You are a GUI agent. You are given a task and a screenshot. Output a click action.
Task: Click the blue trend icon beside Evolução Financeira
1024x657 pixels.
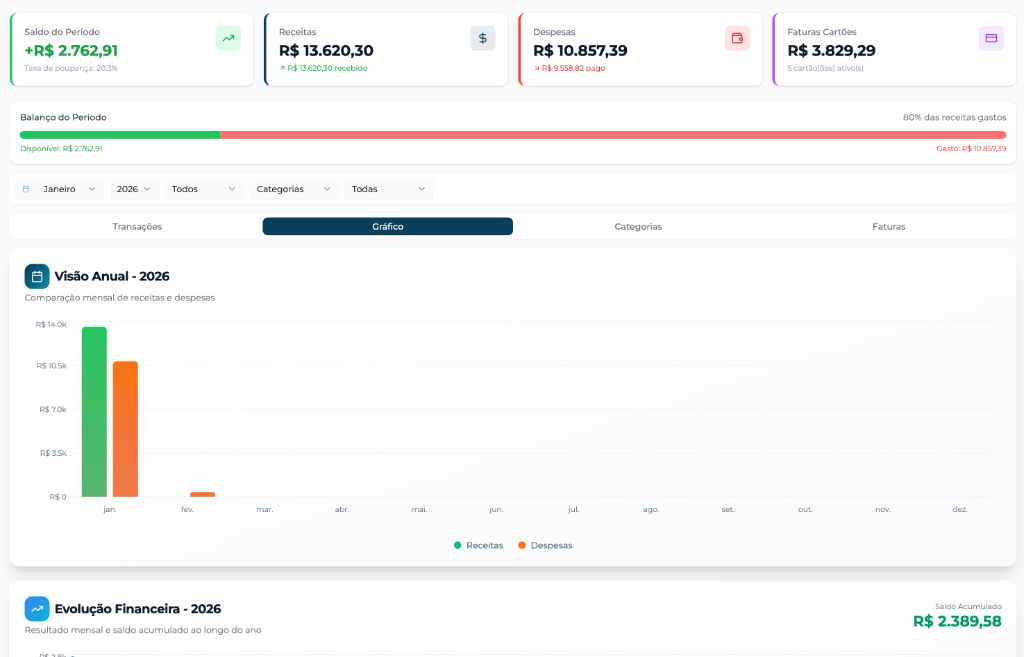coord(37,609)
